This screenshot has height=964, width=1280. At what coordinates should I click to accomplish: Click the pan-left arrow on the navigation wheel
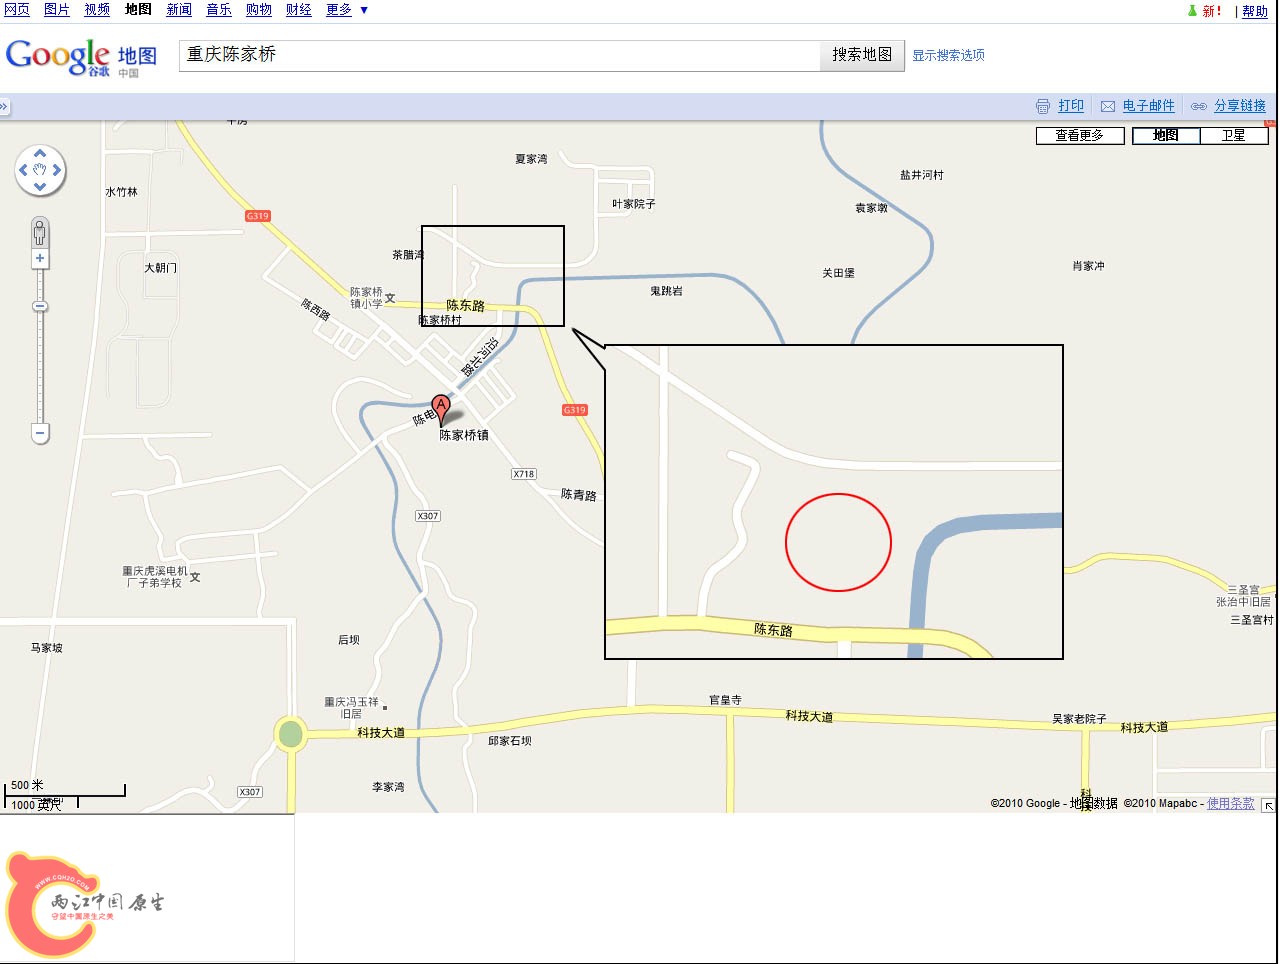(x=24, y=171)
